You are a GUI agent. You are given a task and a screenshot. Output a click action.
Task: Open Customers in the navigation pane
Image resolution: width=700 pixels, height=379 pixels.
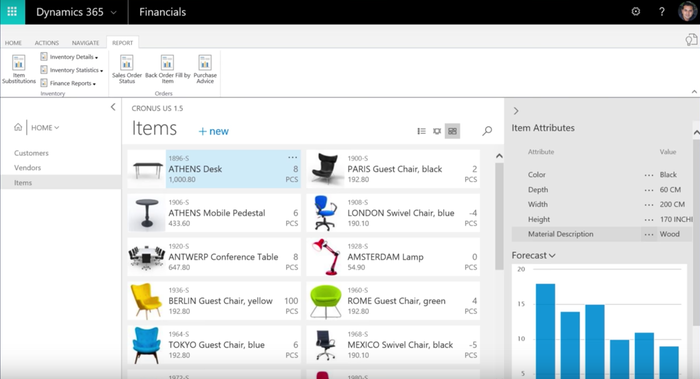click(31, 153)
